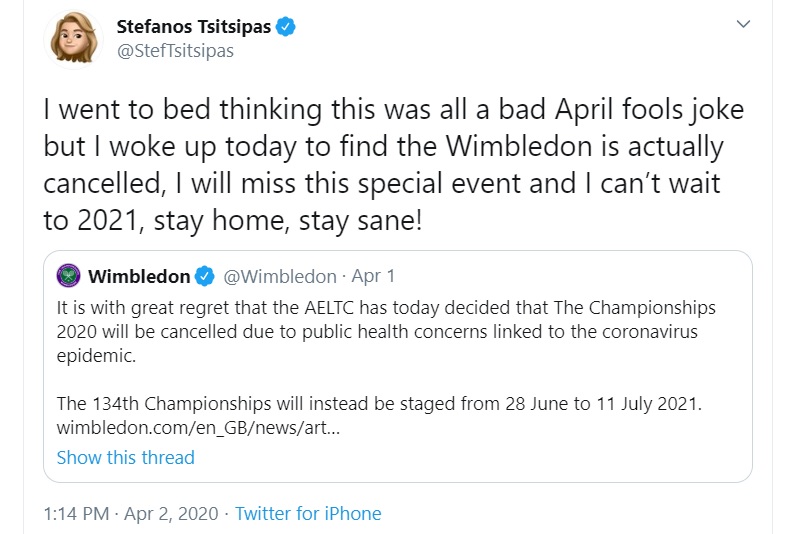Click the verified badge beside Wimbledon
The image size is (800, 534).
pos(206,276)
